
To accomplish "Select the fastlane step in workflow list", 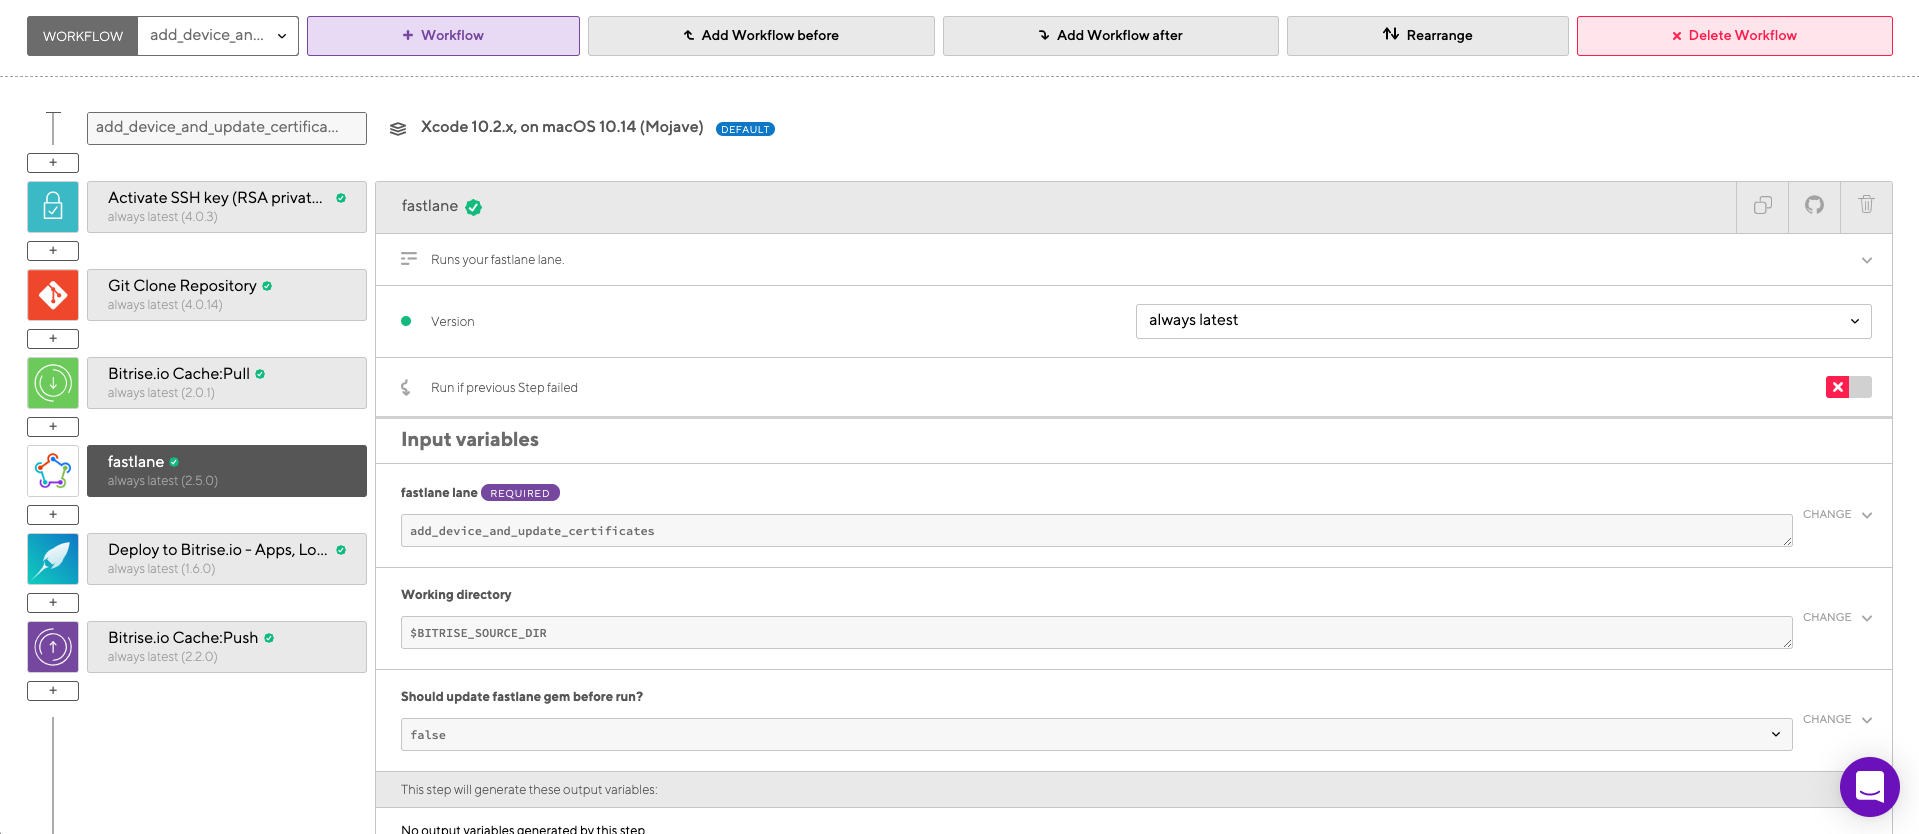I will tap(227, 471).
